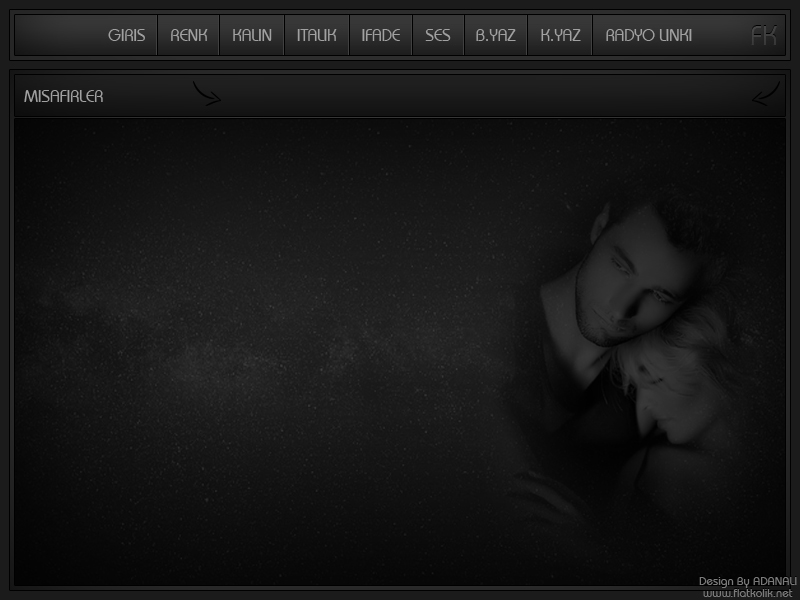This screenshot has width=800, height=600.
Task: Open the IFADE emoticons menu
Action: pos(381,36)
